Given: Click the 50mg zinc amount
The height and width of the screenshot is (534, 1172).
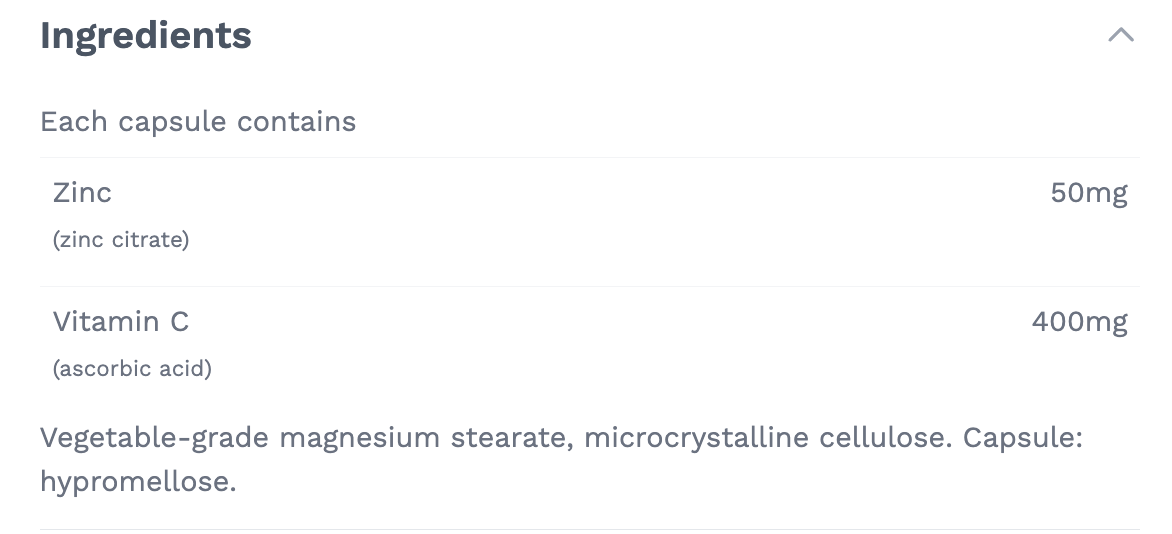Looking at the screenshot, I should click(1089, 192).
